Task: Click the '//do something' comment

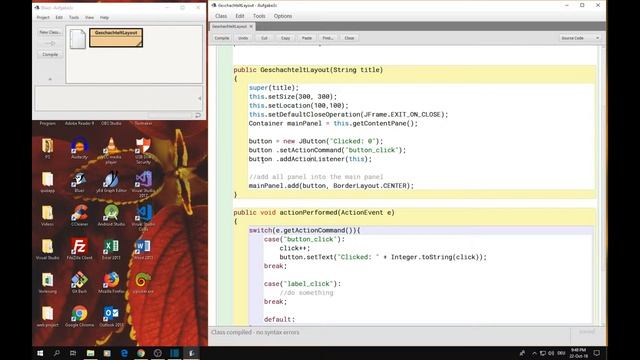Action: click(307, 293)
